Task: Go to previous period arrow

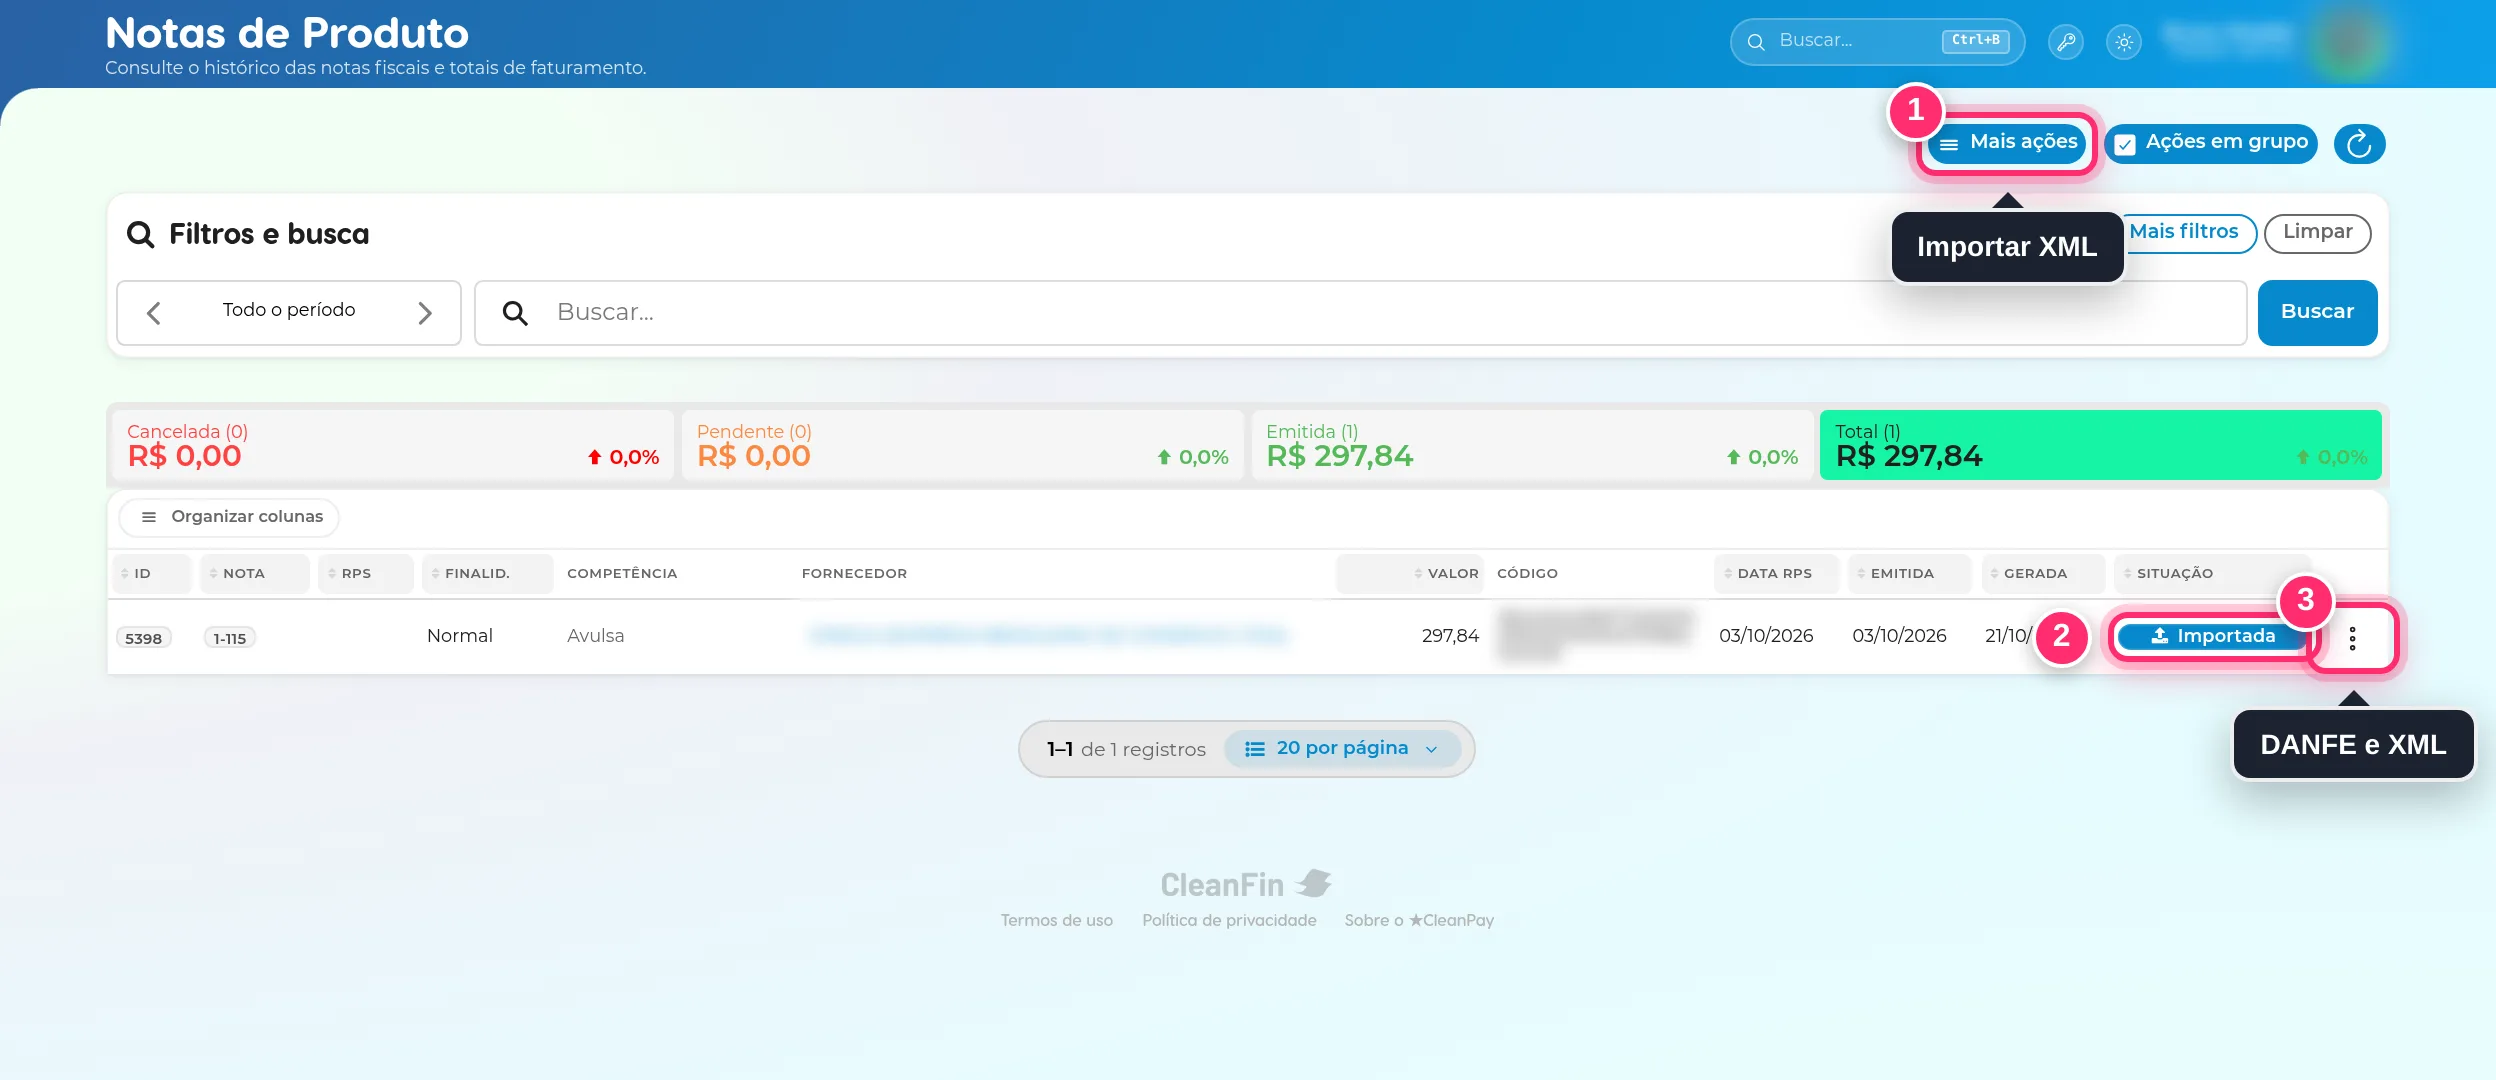Action: coord(153,313)
